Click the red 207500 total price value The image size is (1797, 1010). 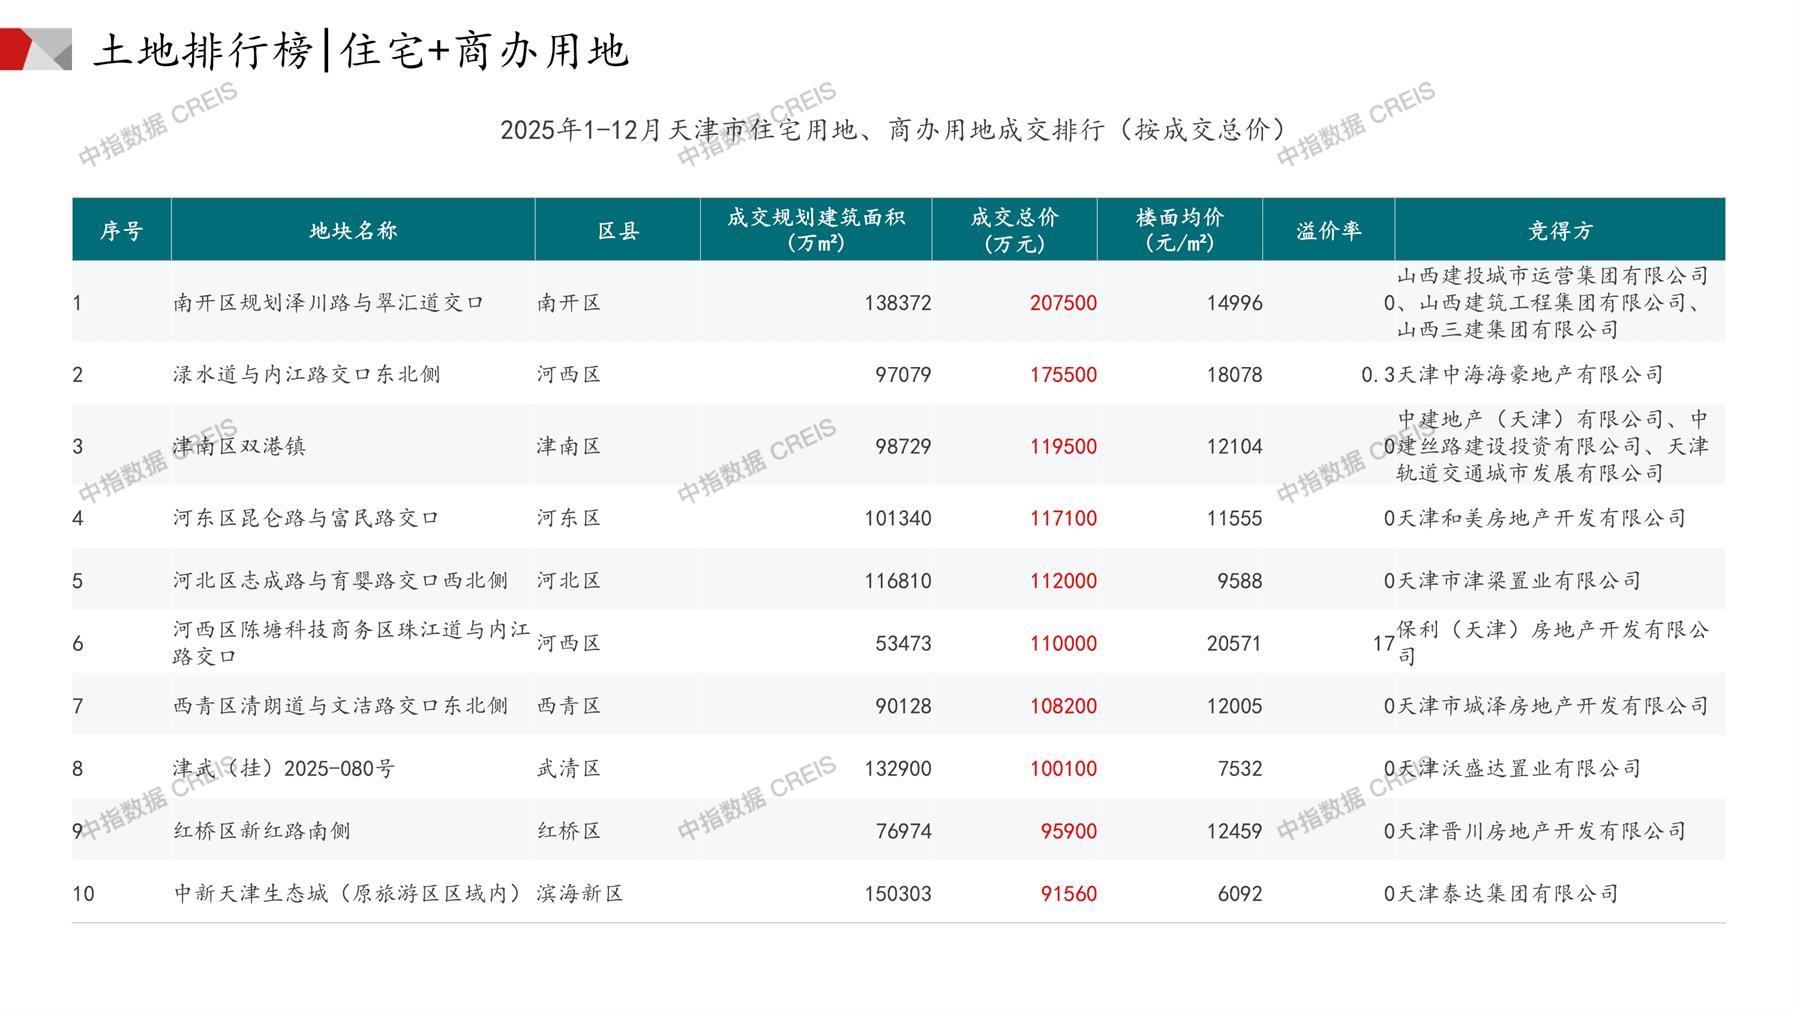[x=1063, y=303]
